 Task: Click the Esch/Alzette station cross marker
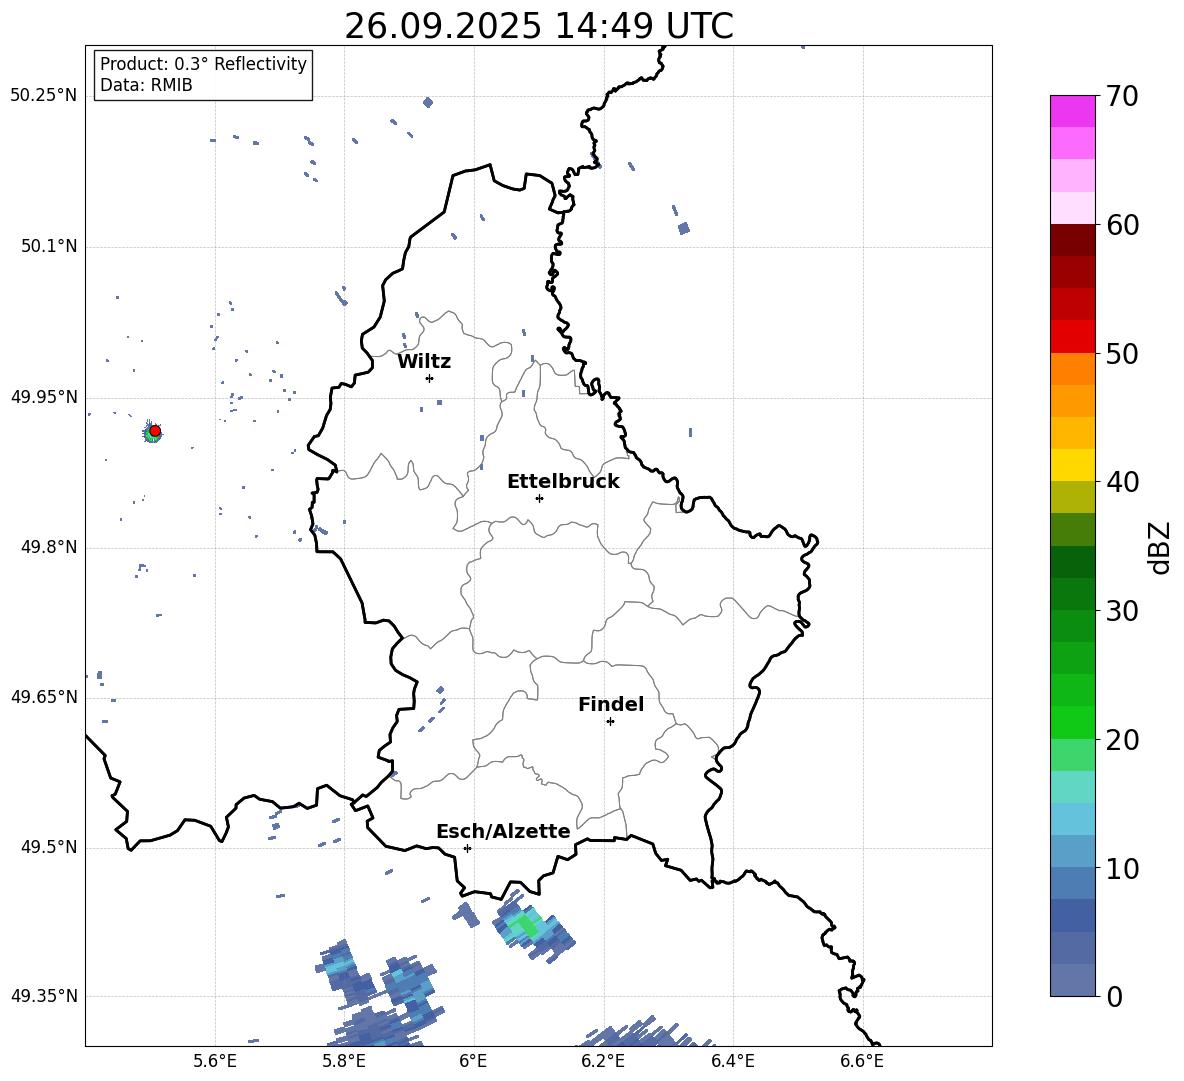(467, 848)
